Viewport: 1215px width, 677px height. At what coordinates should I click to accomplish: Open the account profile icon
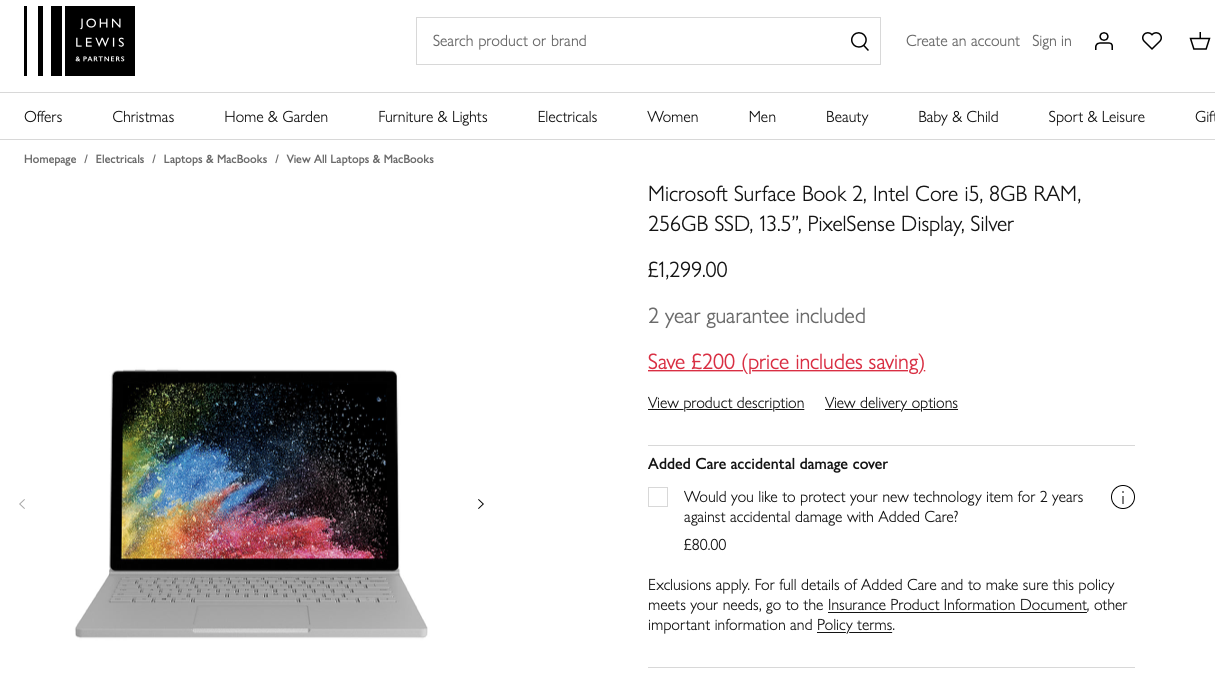tap(1104, 41)
